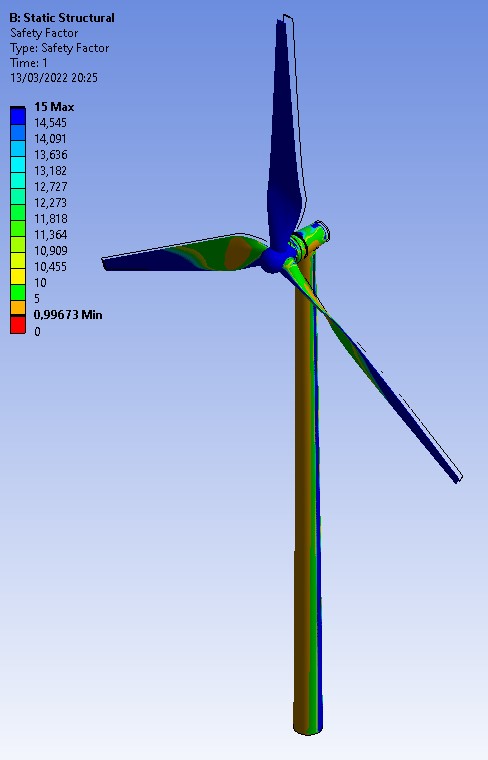The image size is (488, 760).
Task: Select the rotor hub at blade center
Action: (x=273, y=260)
